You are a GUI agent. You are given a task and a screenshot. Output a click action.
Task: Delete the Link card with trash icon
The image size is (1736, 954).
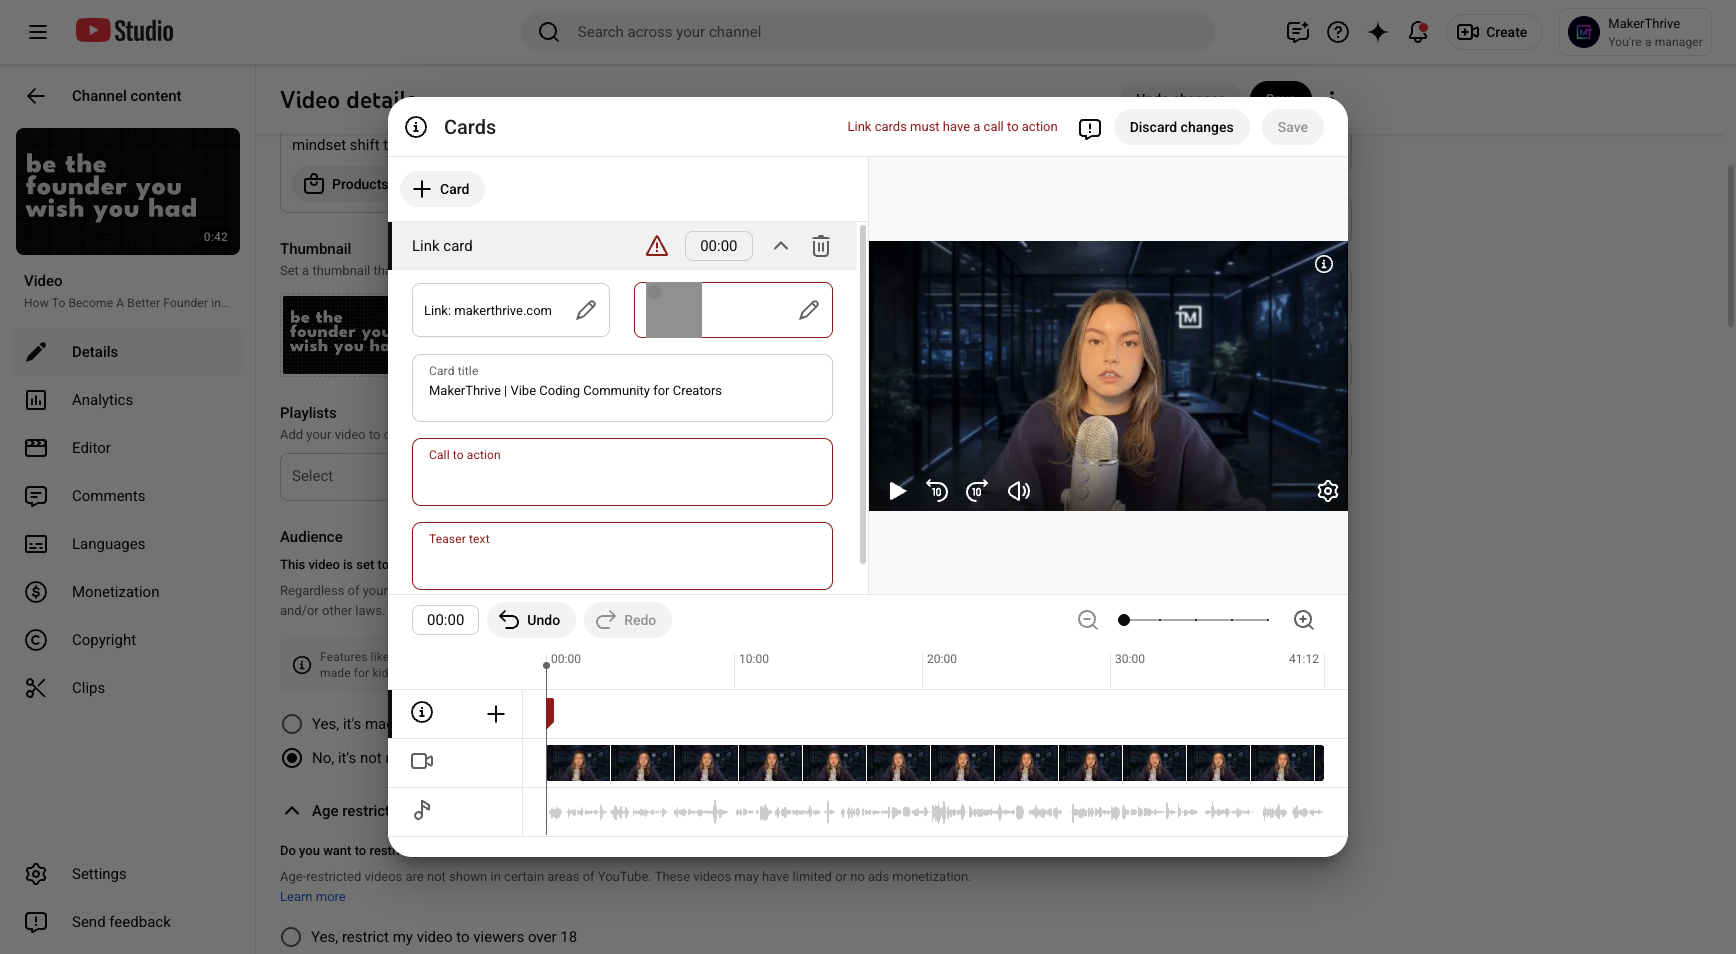tap(820, 246)
